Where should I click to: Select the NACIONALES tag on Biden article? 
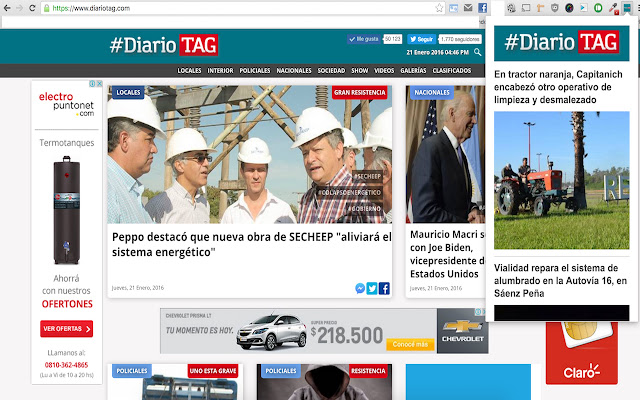tap(432, 93)
